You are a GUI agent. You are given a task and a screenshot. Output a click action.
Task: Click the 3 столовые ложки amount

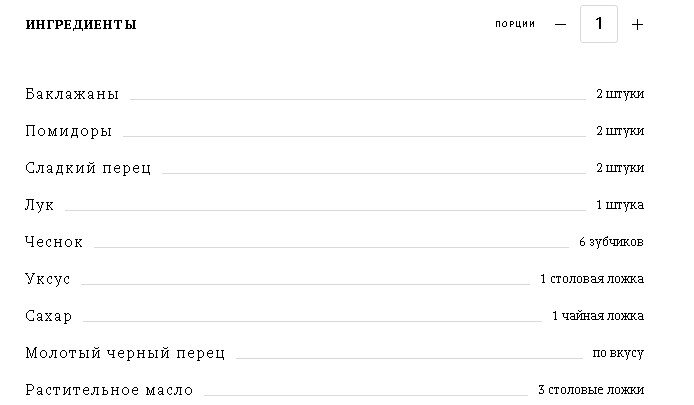click(591, 390)
